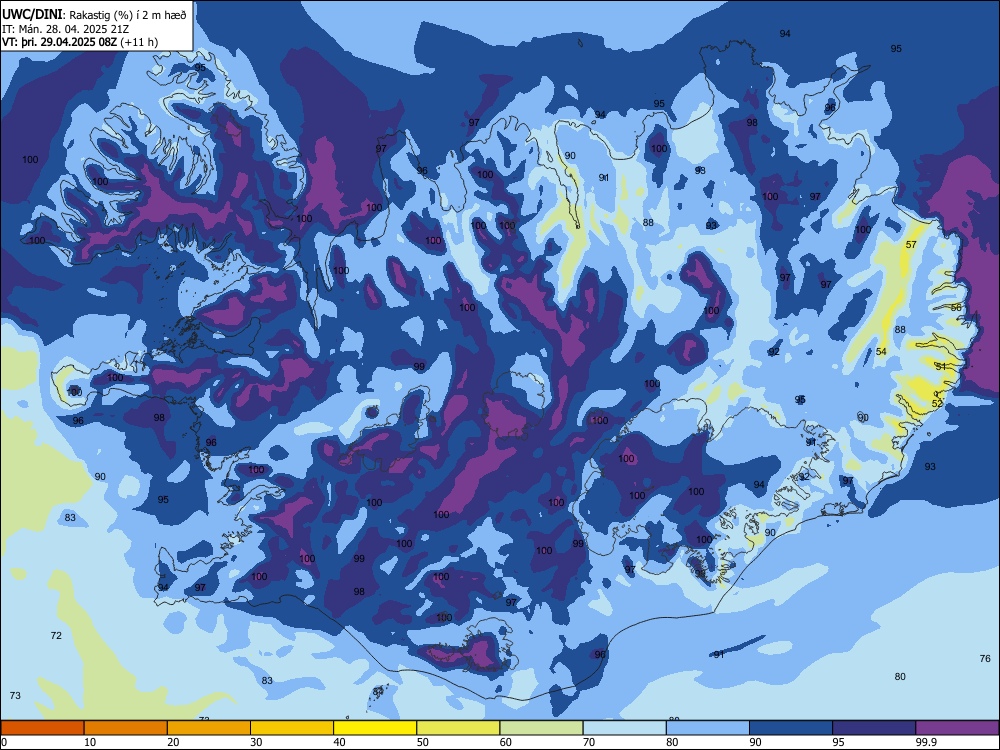Click the humidity value 56 on east coast

pyautogui.click(x=955, y=307)
